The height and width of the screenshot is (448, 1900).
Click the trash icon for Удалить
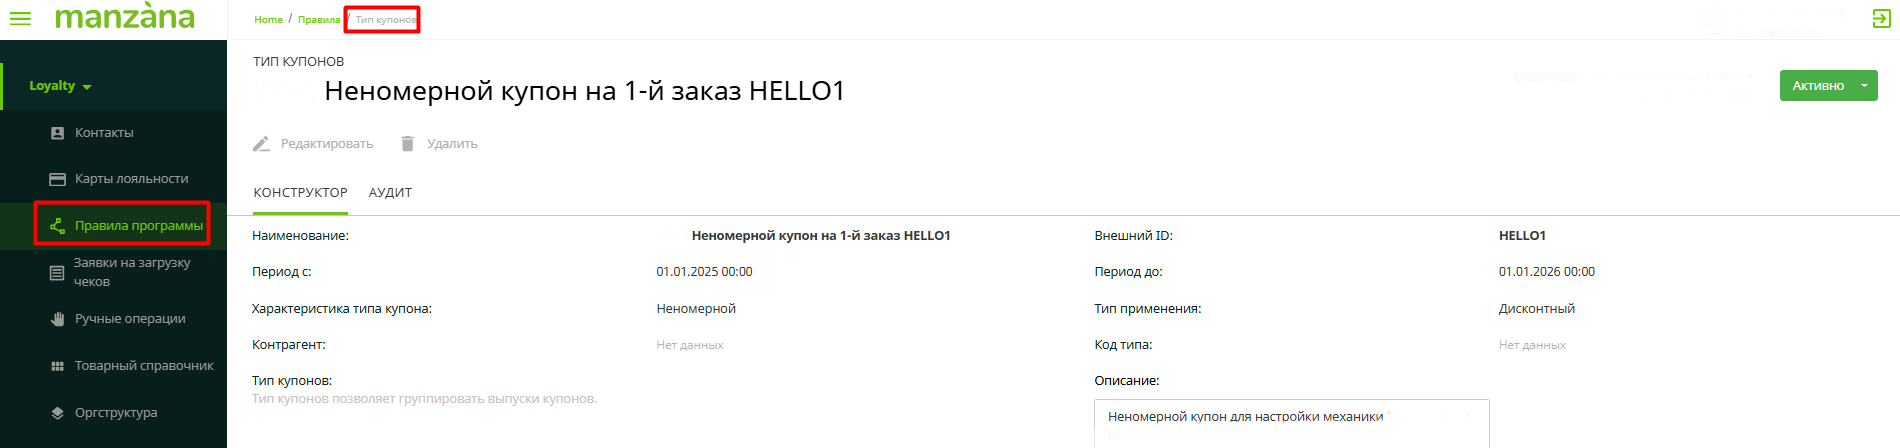pyautogui.click(x=407, y=144)
